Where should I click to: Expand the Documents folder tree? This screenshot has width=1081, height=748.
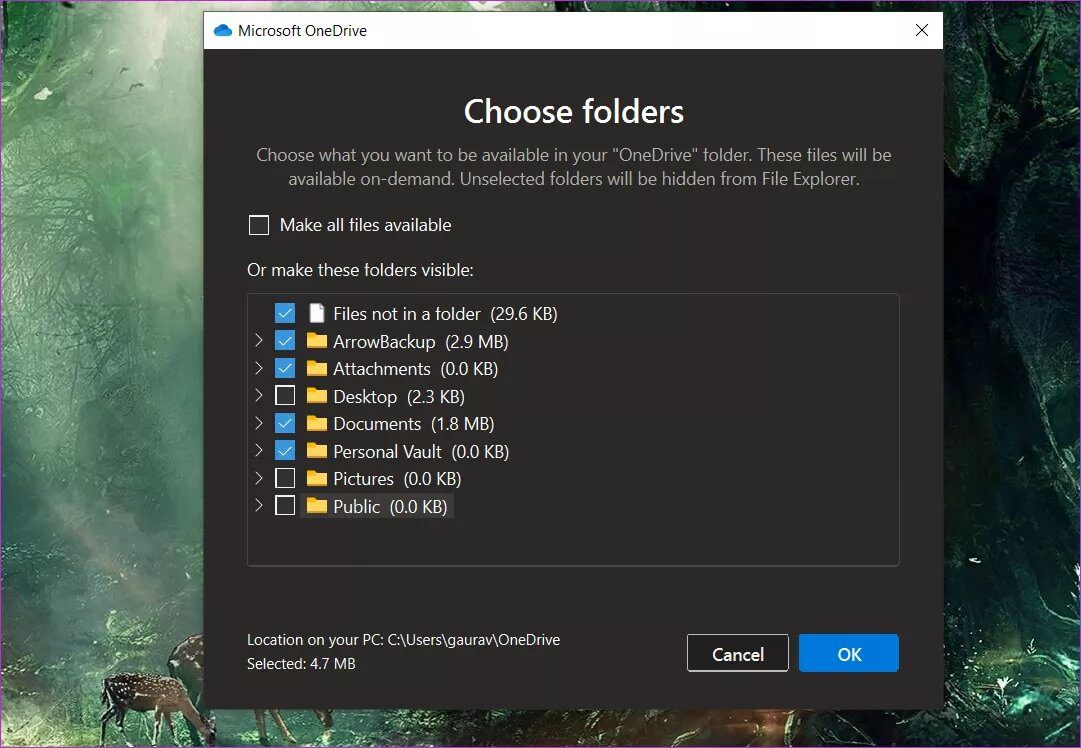coord(259,423)
